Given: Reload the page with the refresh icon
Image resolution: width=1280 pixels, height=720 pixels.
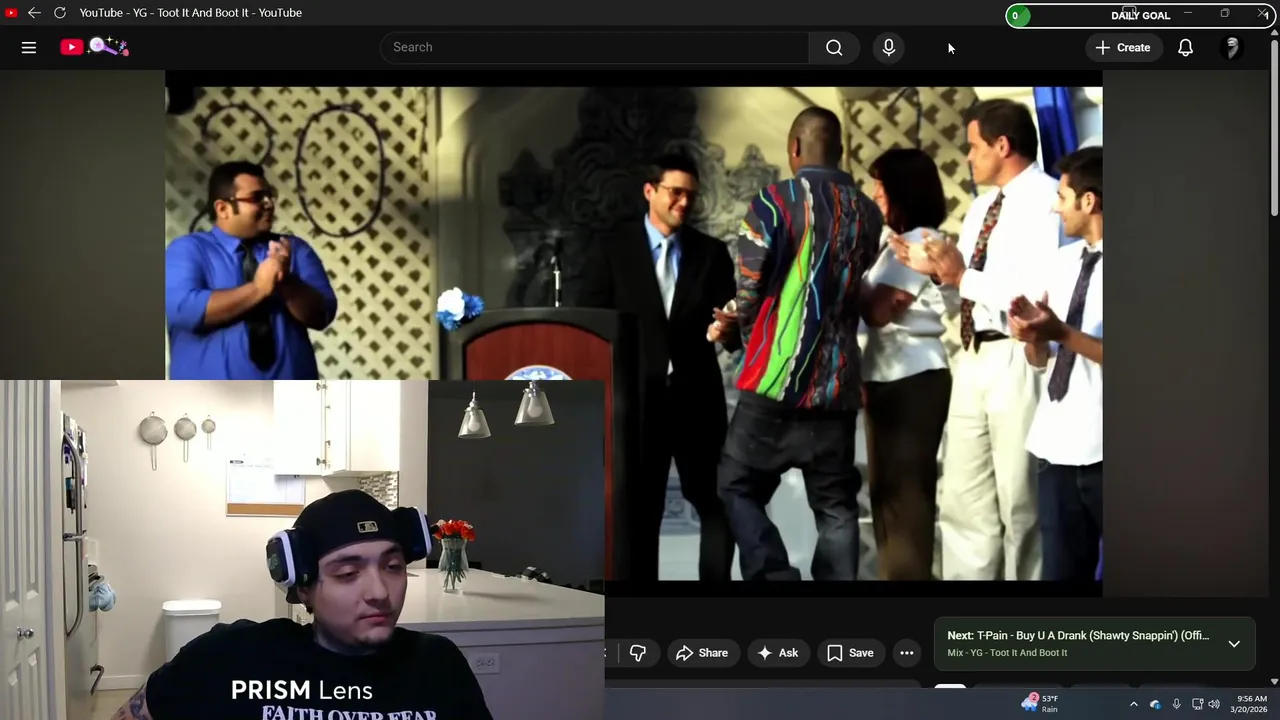Looking at the screenshot, I should pos(60,13).
